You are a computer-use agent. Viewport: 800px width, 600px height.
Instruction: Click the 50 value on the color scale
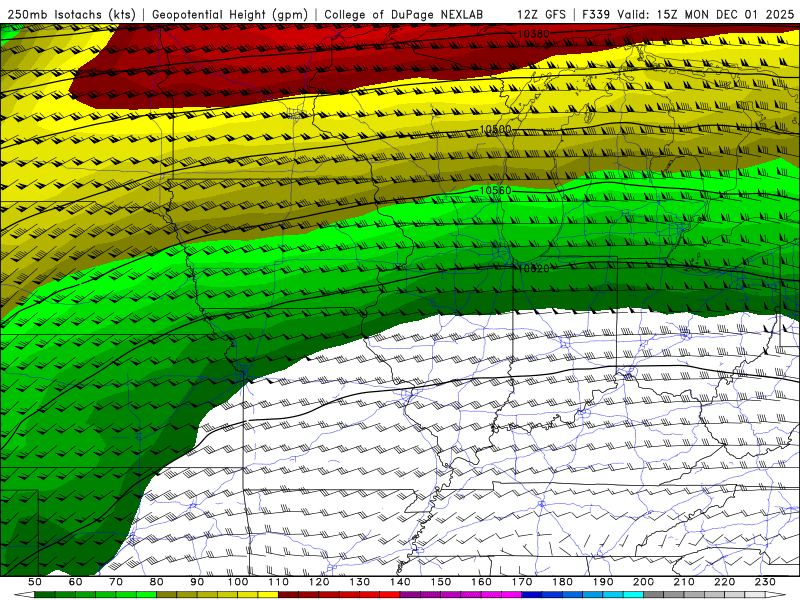click(35, 582)
